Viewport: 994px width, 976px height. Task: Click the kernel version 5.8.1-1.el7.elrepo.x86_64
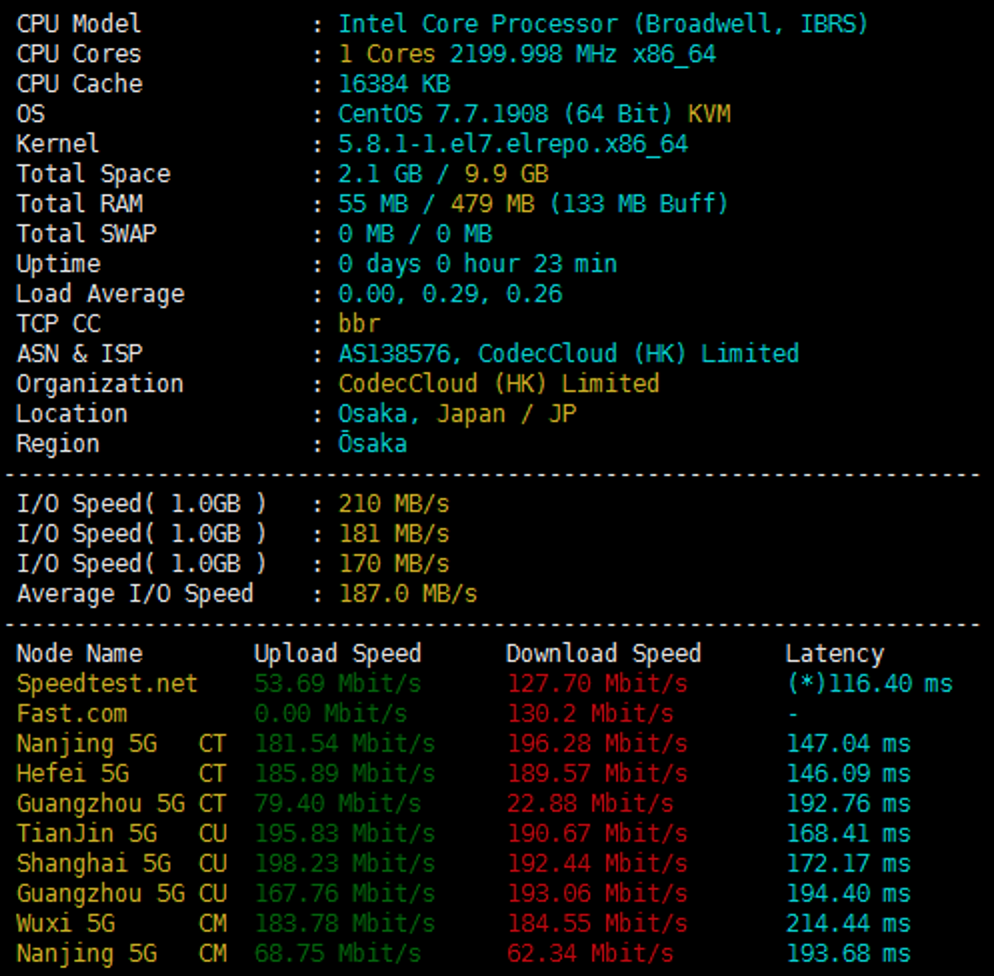point(513,144)
